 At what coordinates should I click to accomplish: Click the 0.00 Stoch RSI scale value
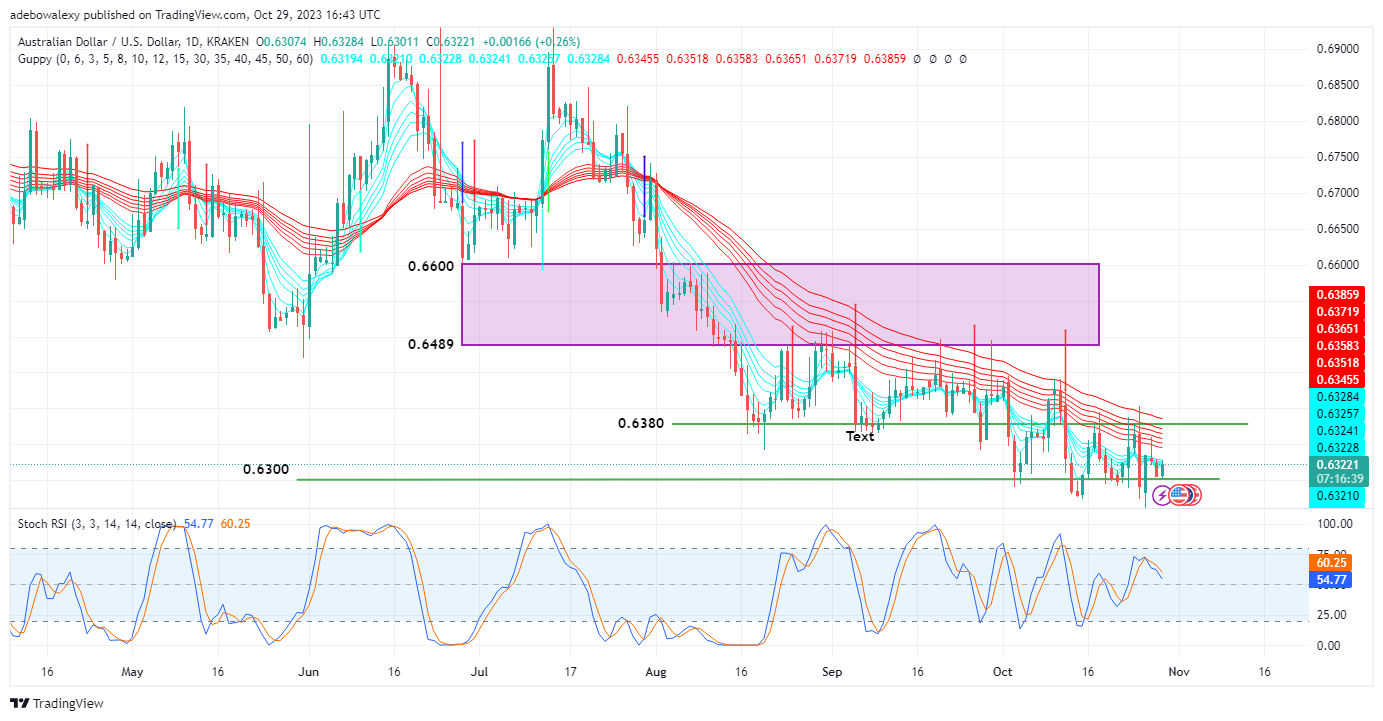[1329, 646]
